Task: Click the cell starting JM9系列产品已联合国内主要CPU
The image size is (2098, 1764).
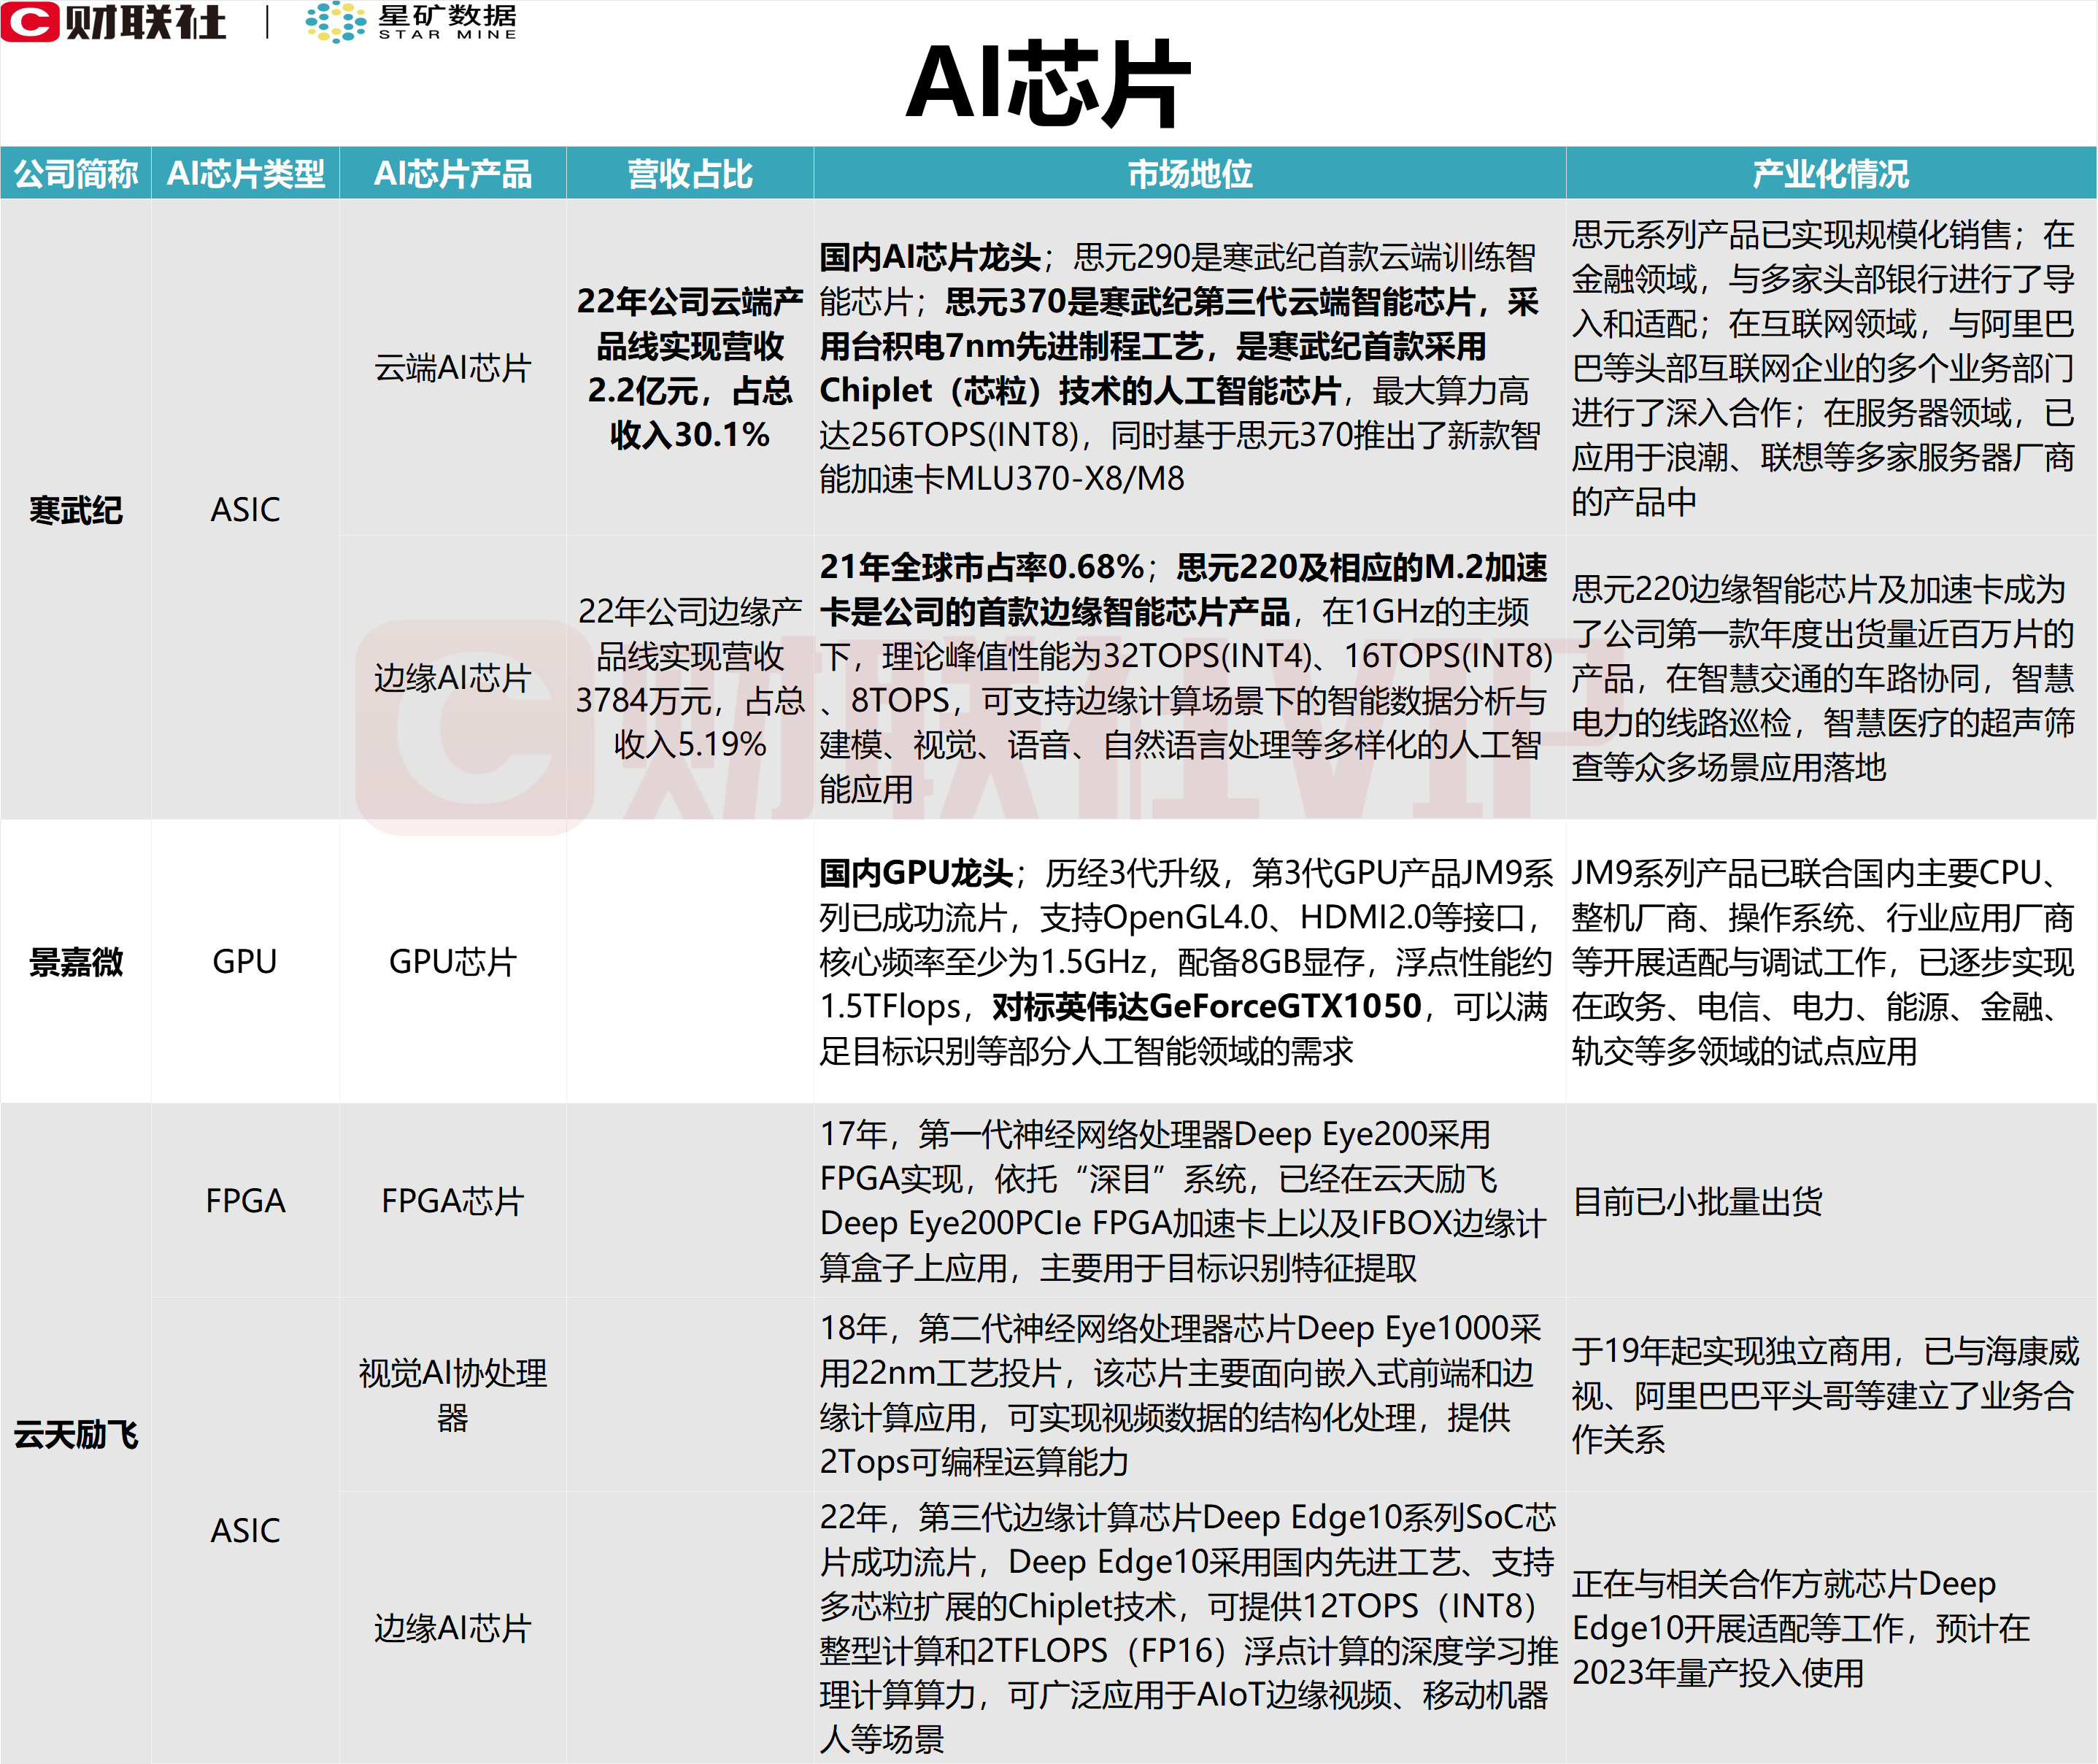Action: point(1831,962)
